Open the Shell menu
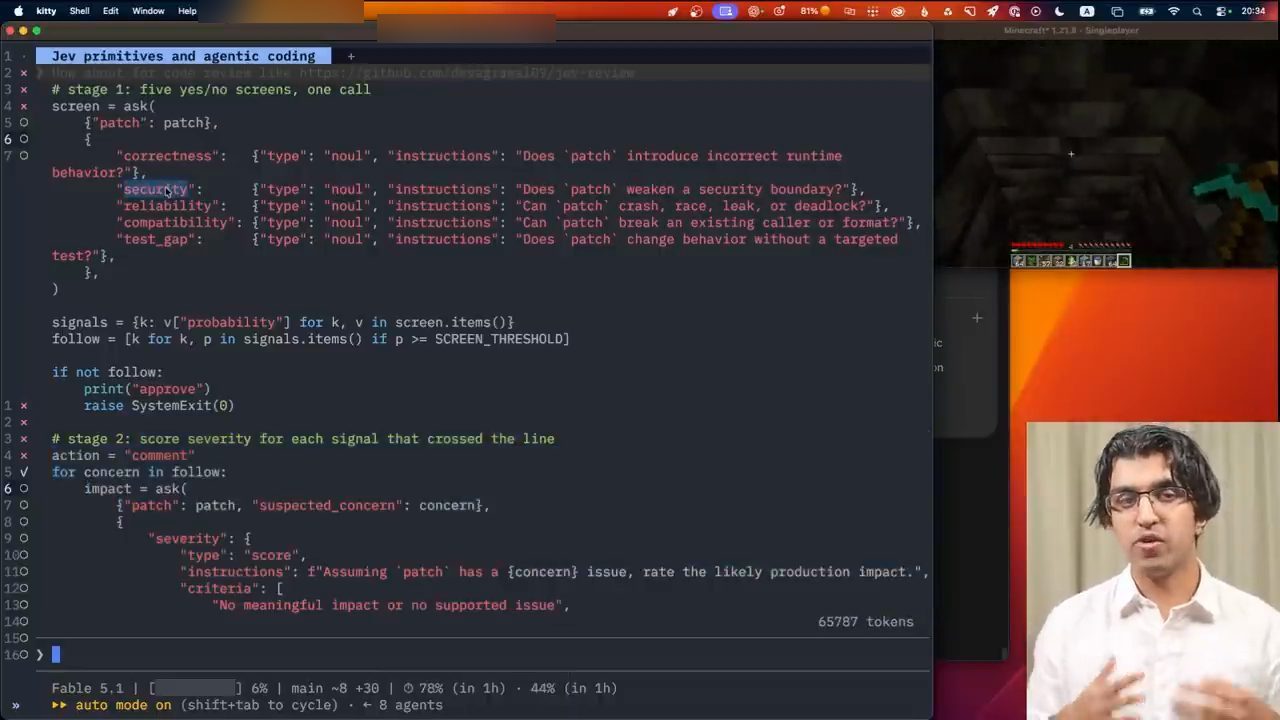The image size is (1280, 720). point(80,11)
